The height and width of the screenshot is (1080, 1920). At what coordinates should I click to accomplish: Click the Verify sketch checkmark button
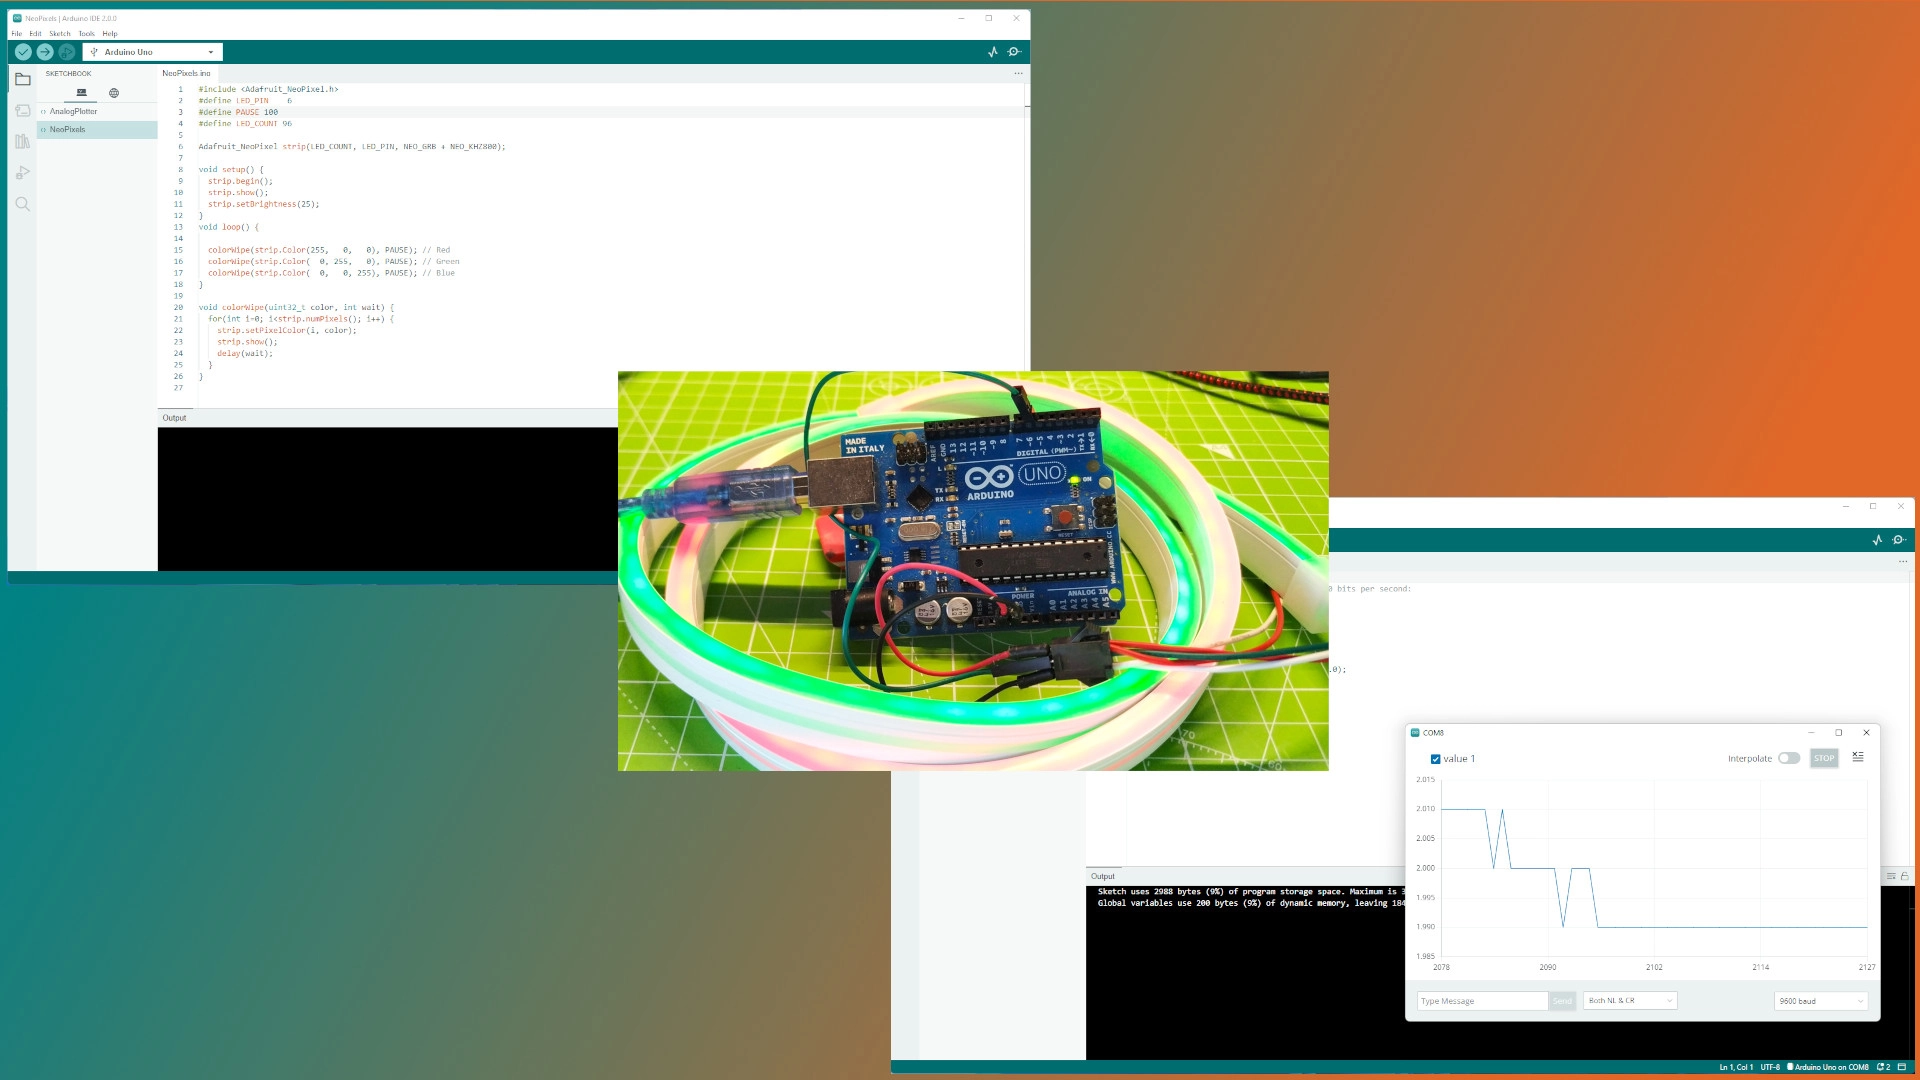pos(23,52)
